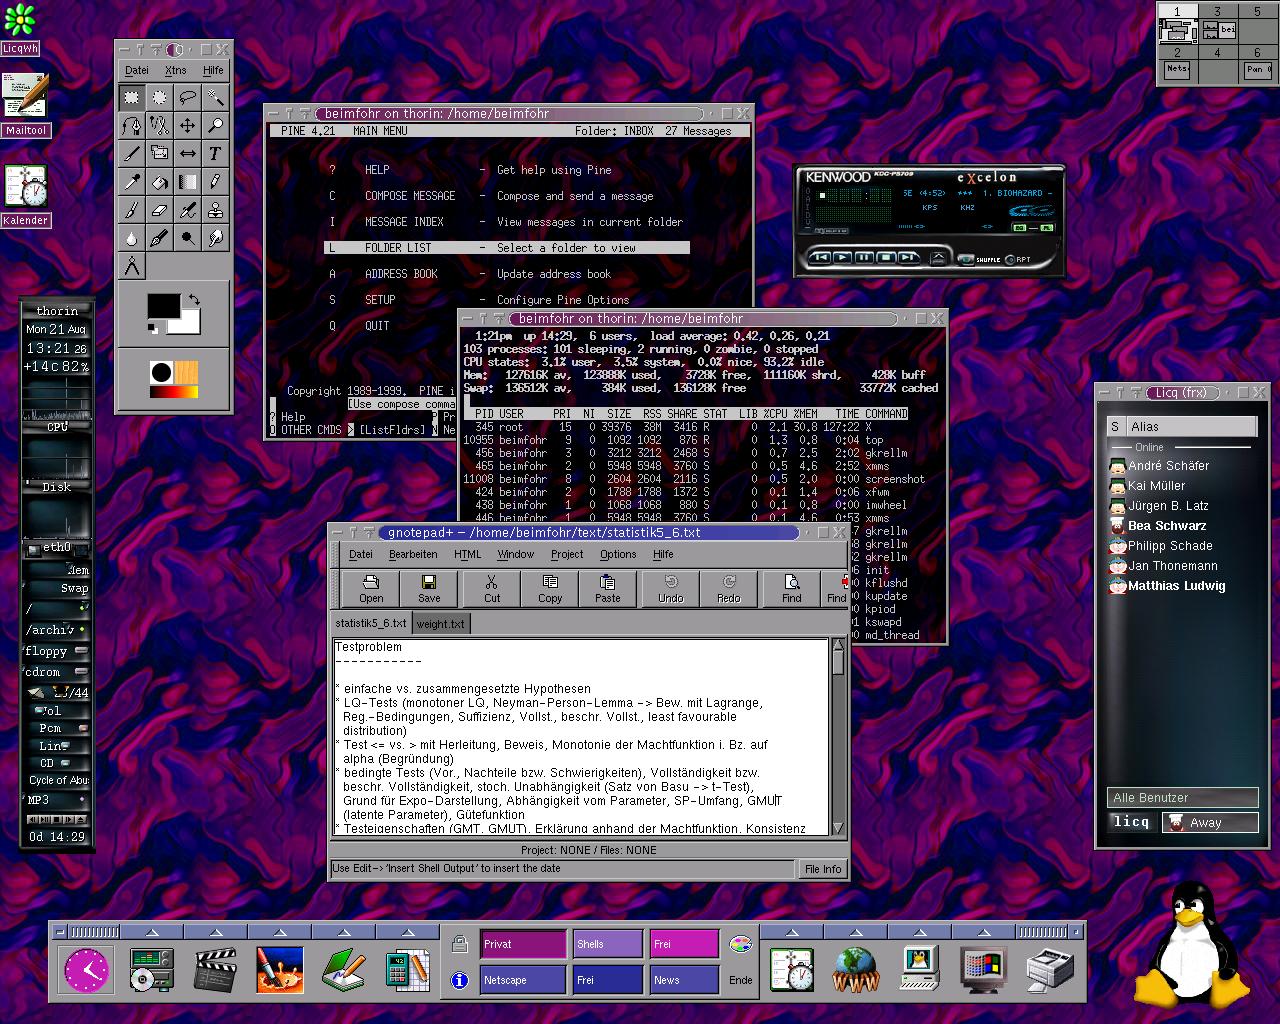Switch to the Netscape desktop button
1280x1024 pixels.
coord(523,980)
